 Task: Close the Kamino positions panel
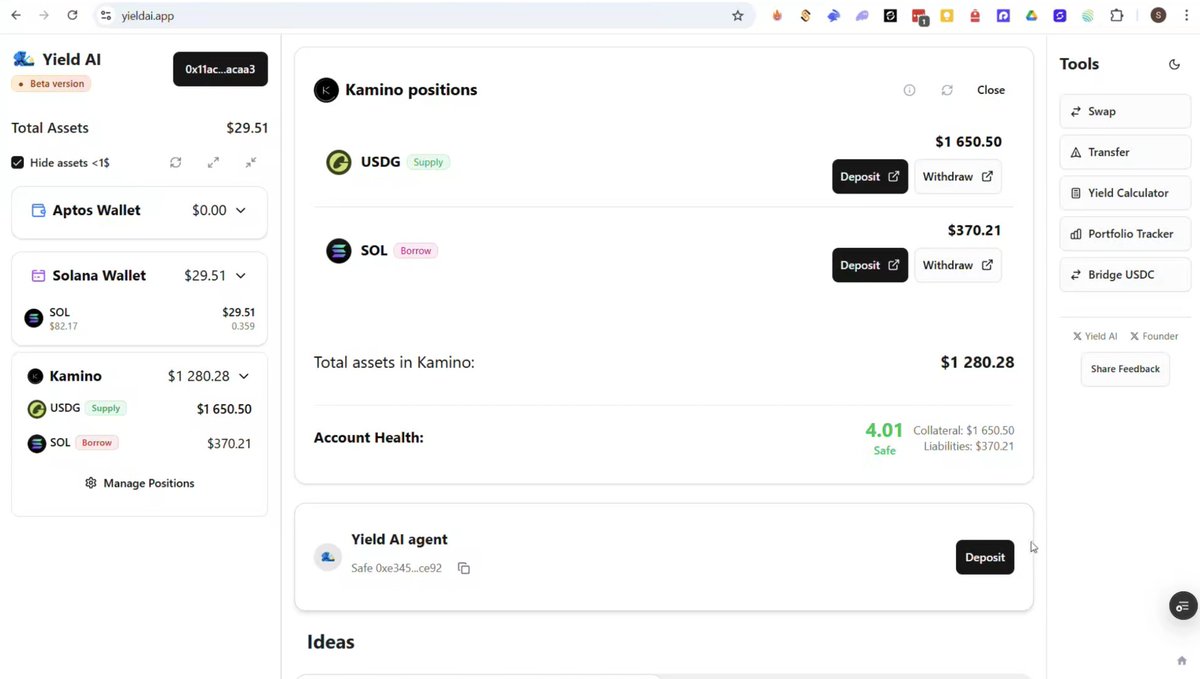tap(991, 90)
